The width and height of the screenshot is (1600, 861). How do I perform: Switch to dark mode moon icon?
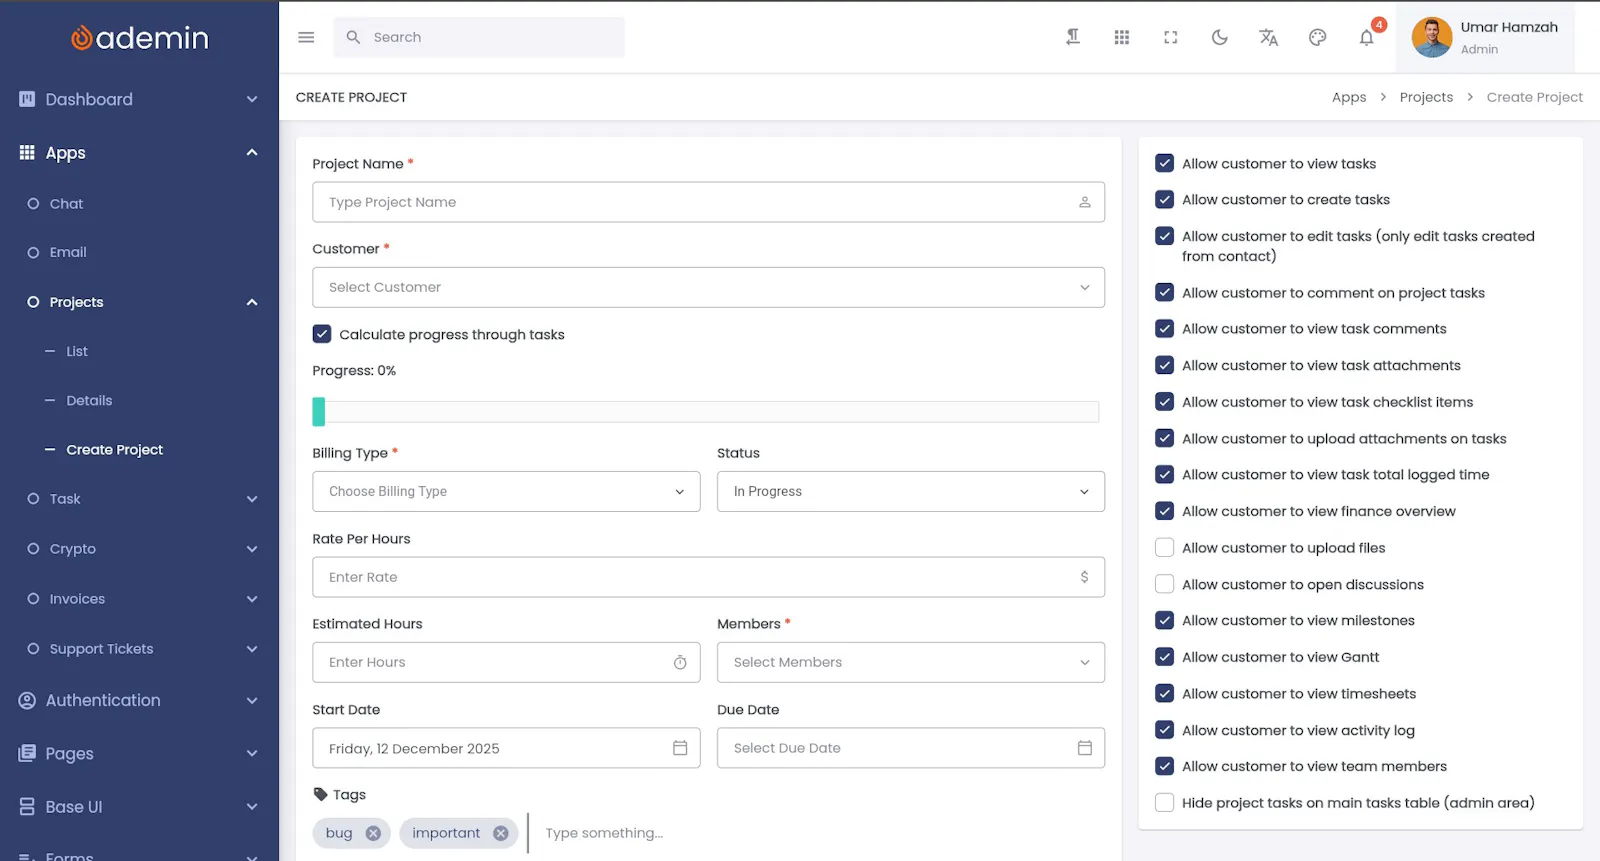pyautogui.click(x=1219, y=37)
